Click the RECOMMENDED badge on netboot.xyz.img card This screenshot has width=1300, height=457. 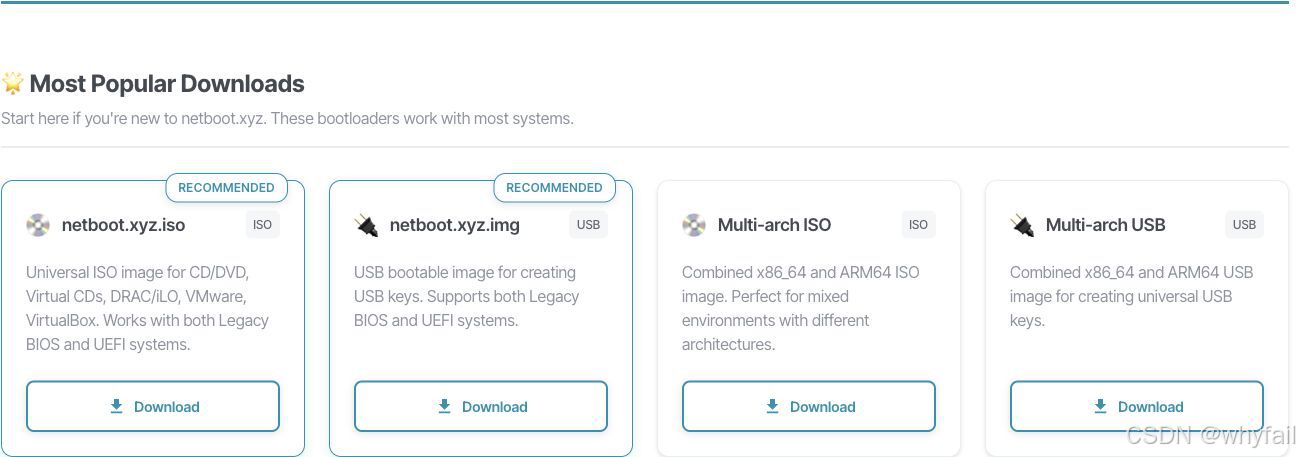(x=554, y=188)
